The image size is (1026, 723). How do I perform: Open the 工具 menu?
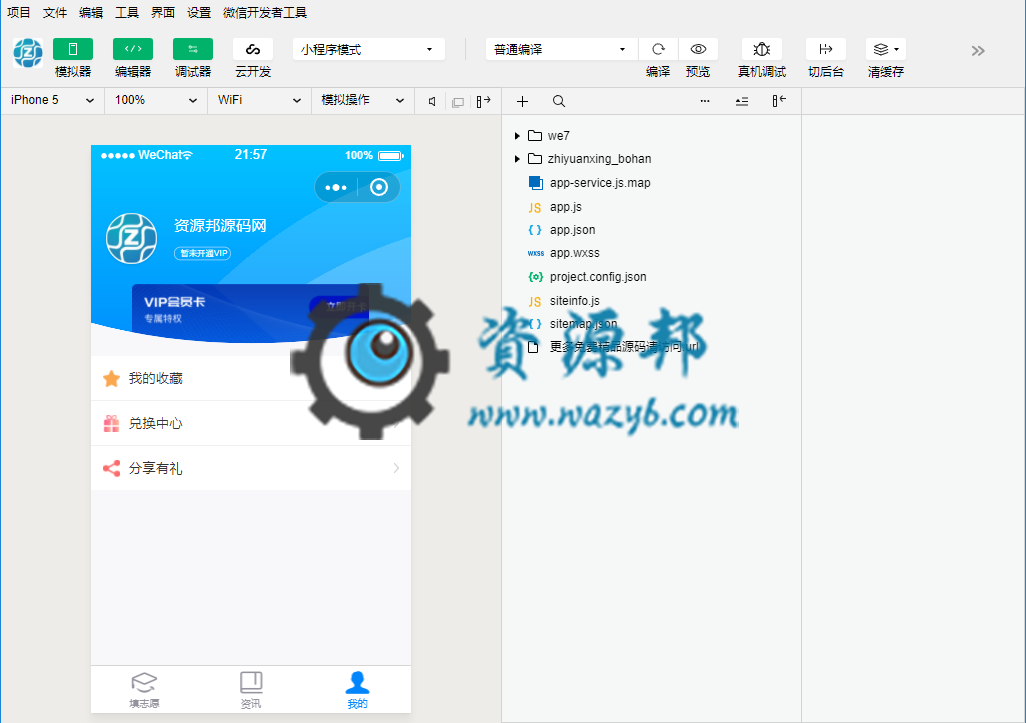tap(126, 12)
